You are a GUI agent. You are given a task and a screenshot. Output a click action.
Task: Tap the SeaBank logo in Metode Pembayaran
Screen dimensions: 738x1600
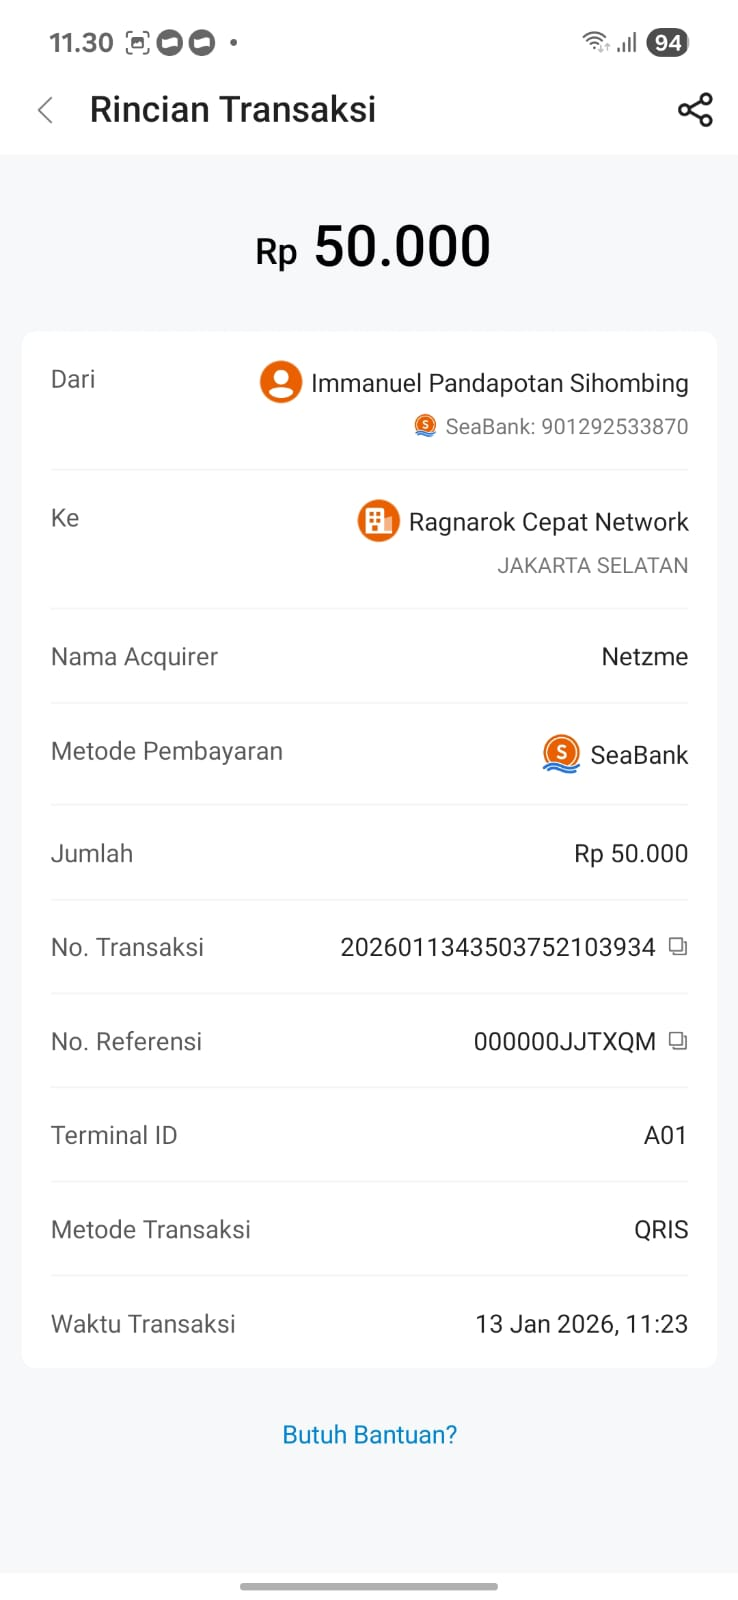click(561, 754)
